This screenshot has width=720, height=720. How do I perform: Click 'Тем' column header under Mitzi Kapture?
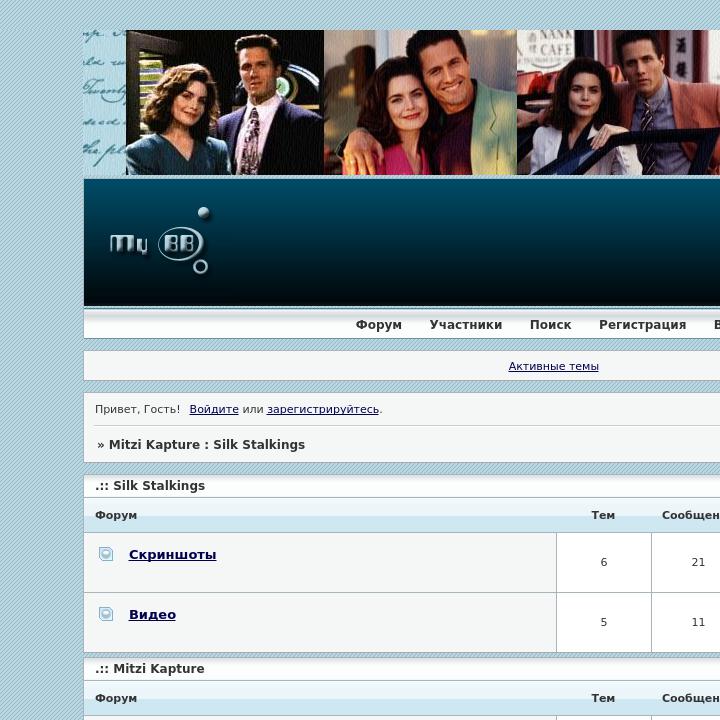[603, 698]
